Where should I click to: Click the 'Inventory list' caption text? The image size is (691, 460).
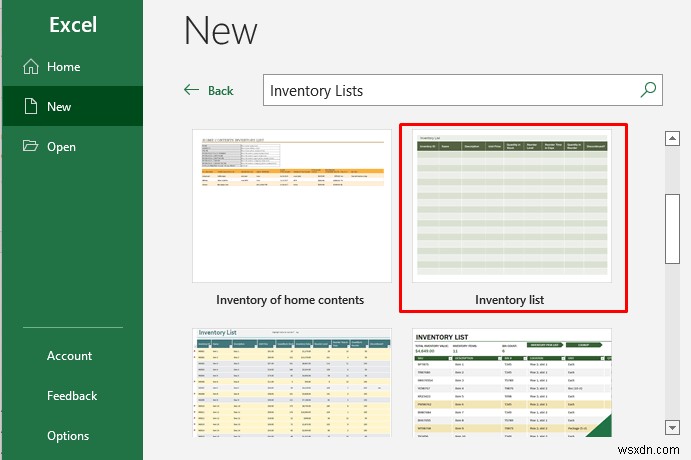coord(509,300)
